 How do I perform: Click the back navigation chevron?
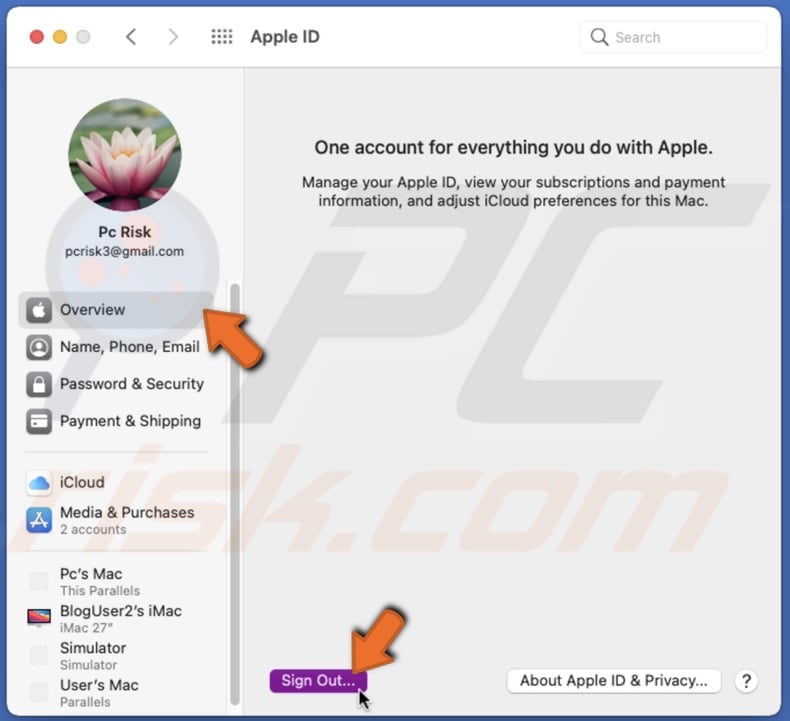(131, 37)
